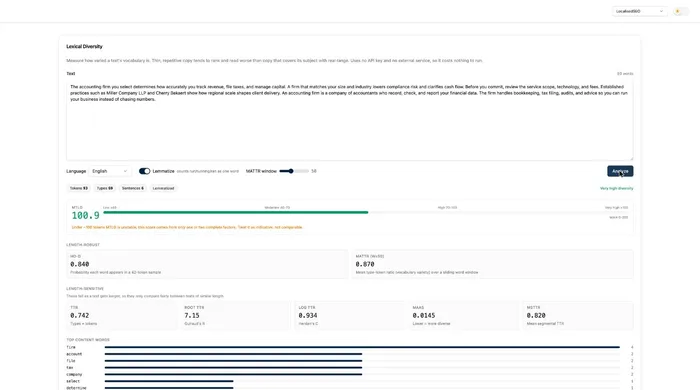The height and width of the screenshot is (390, 700).
Task: Click the Root TTR value 7.15
Action: pyautogui.click(x=192, y=315)
